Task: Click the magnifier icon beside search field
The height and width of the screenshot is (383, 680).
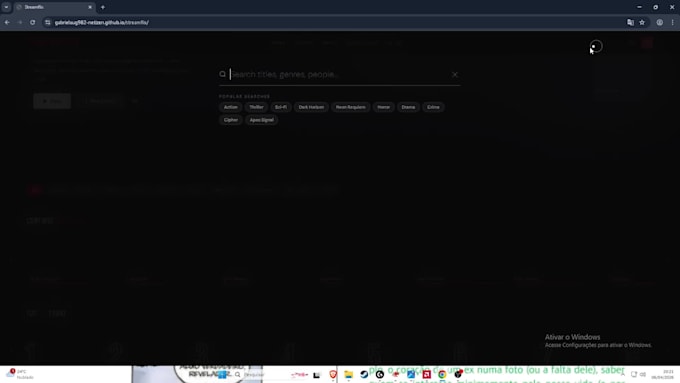Action: pos(222,74)
